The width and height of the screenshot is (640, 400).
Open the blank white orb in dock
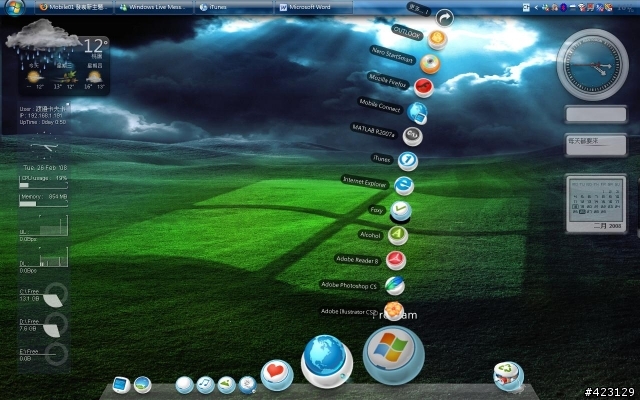tap(184, 384)
